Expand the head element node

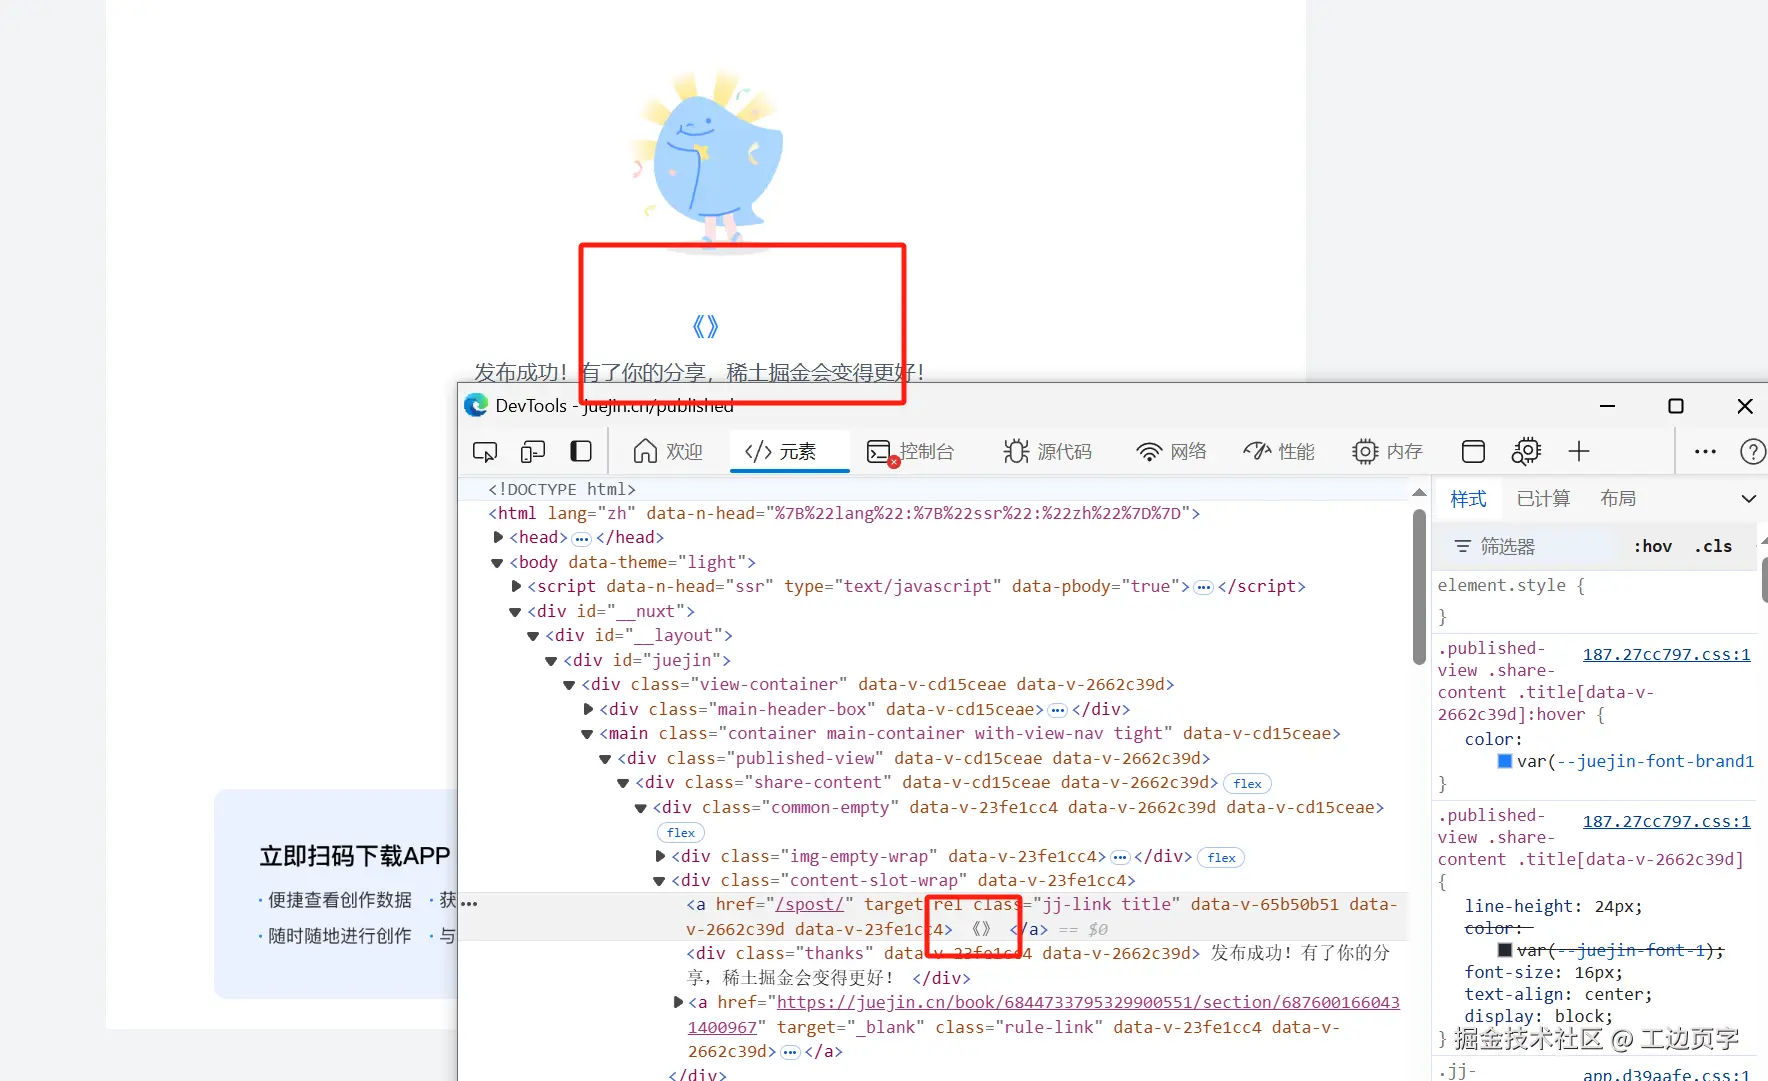(x=498, y=538)
